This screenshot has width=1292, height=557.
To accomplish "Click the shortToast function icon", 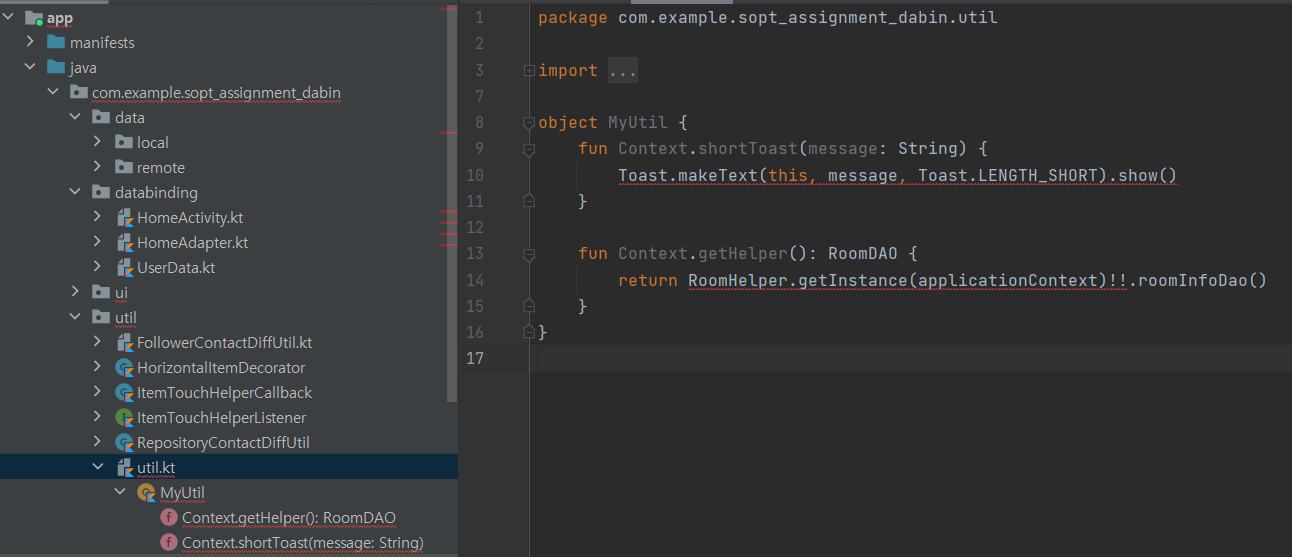I will pos(169,542).
